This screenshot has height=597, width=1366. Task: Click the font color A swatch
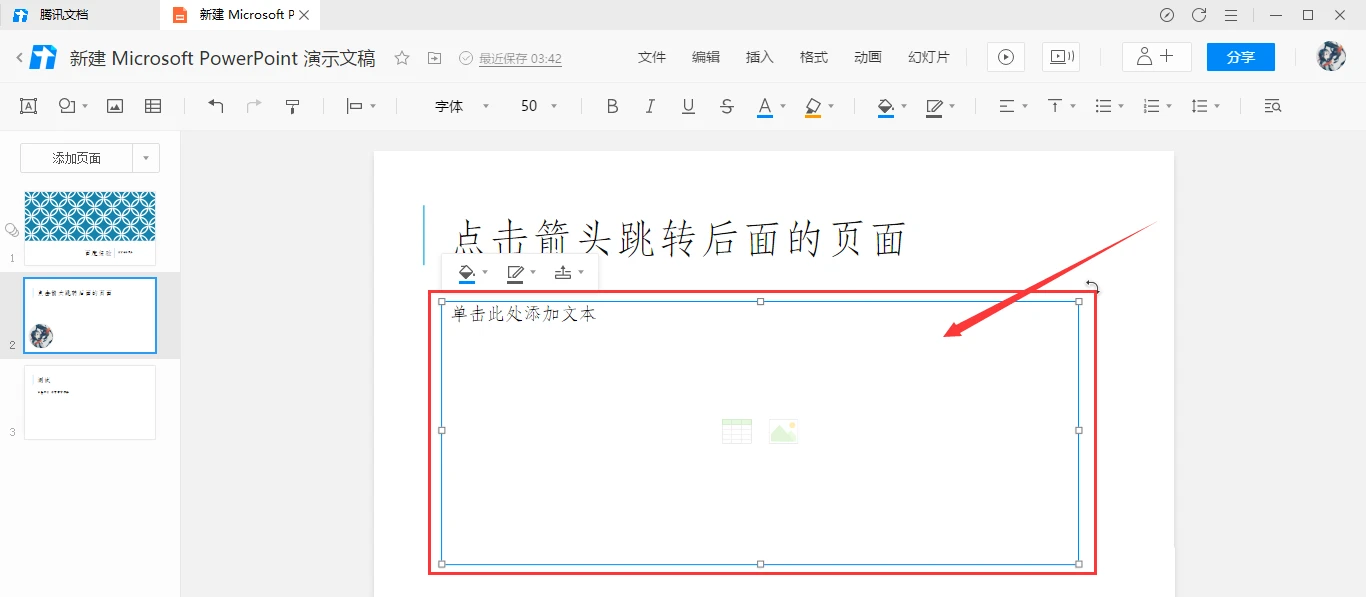[x=765, y=106]
